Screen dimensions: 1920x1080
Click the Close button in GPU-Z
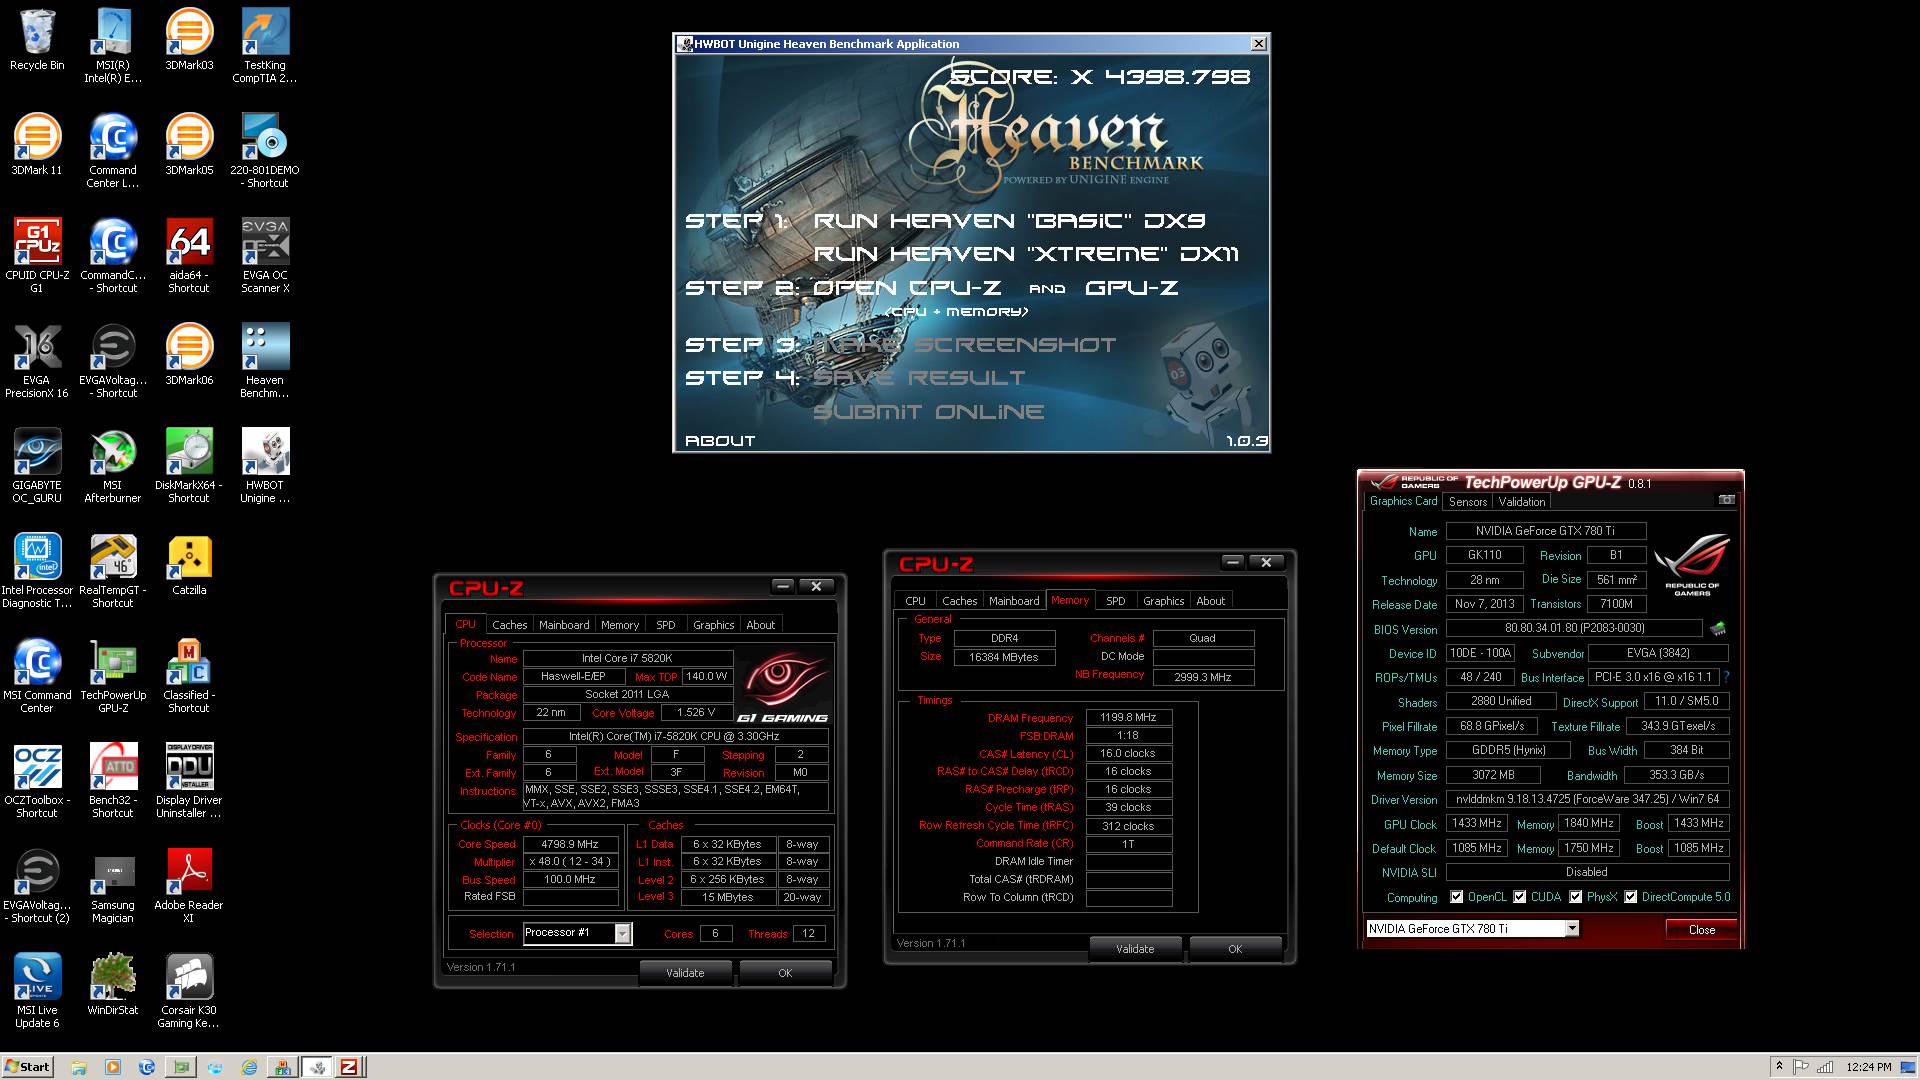(x=1701, y=929)
